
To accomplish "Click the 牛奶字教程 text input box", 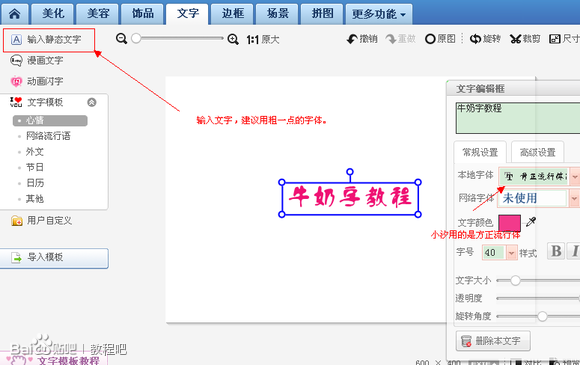I will point(518,118).
